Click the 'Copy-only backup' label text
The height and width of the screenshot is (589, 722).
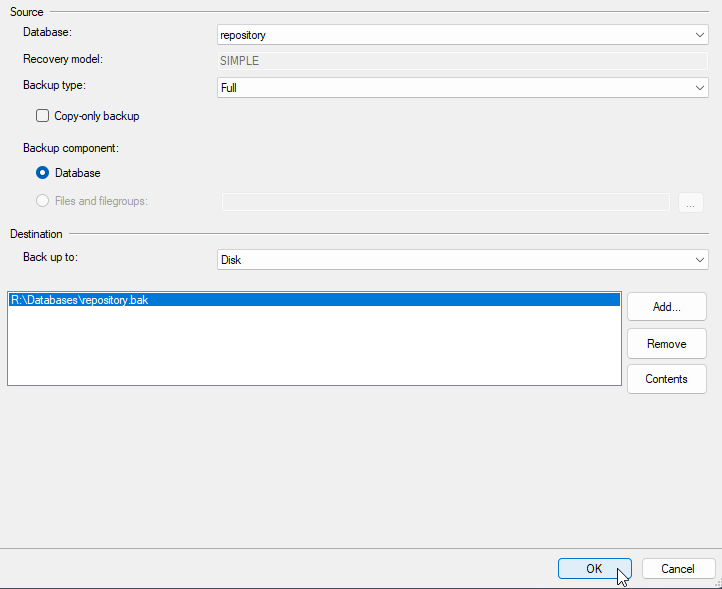point(97,116)
